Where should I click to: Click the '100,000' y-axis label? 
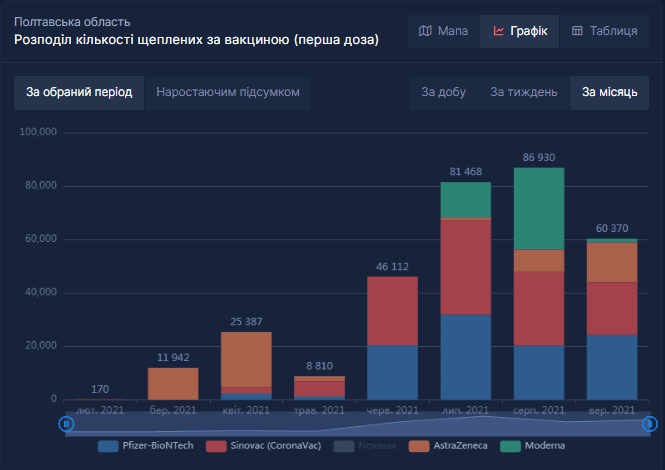(x=38, y=132)
